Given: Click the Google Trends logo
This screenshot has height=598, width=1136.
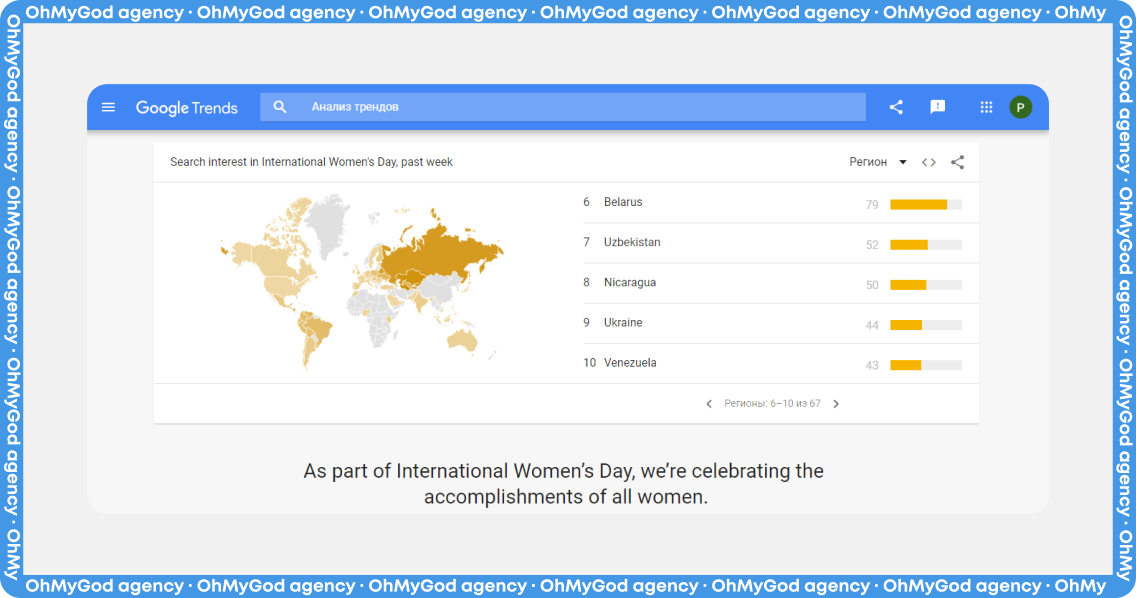Looking at the screenshot, I should (187, 108).
